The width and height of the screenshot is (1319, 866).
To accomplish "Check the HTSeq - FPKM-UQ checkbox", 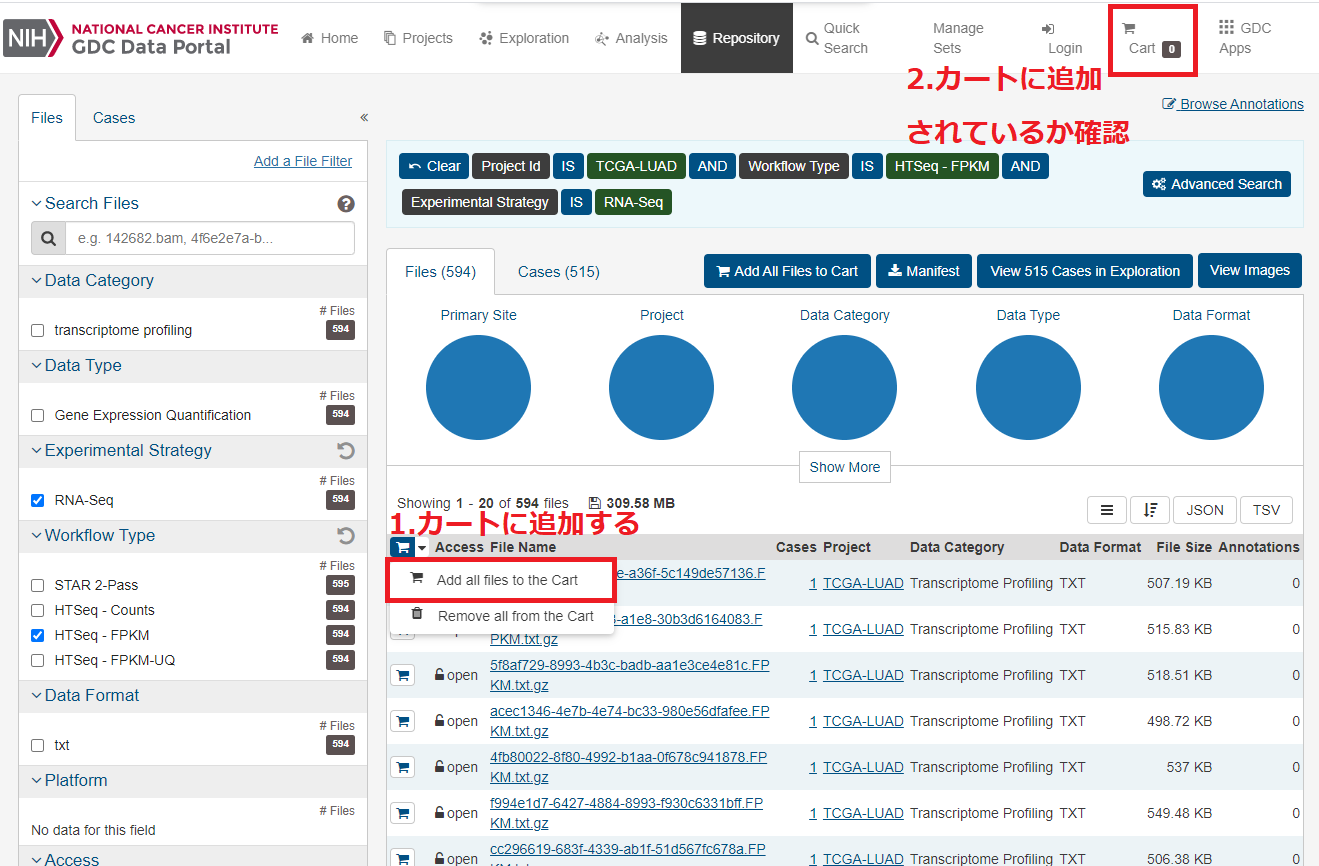I will tap(38, 660).
